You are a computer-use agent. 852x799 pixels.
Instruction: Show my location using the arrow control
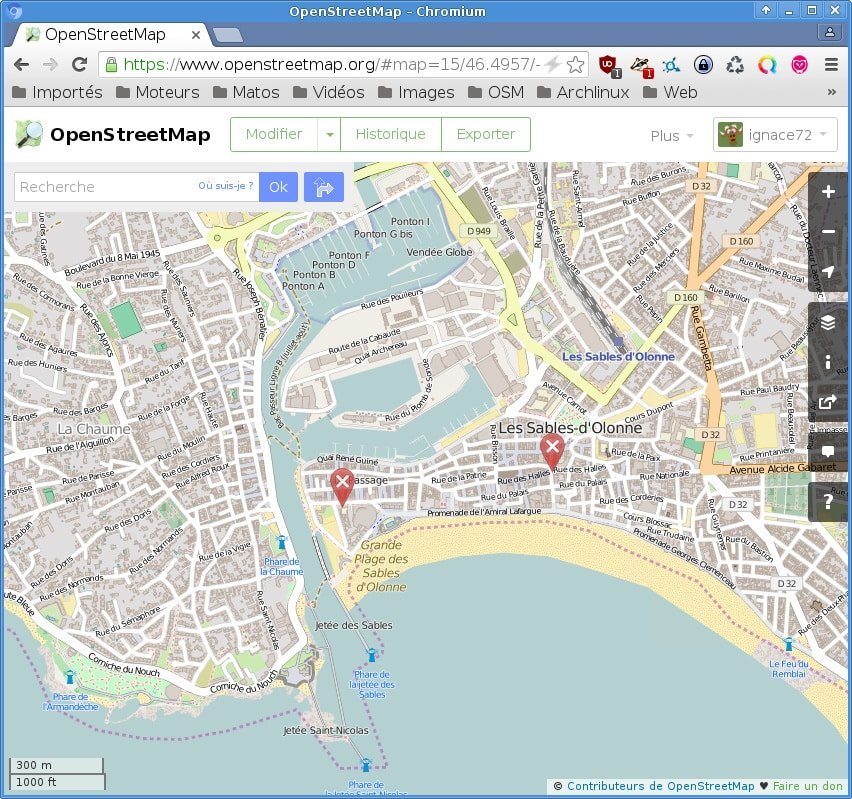pos(828,272)
